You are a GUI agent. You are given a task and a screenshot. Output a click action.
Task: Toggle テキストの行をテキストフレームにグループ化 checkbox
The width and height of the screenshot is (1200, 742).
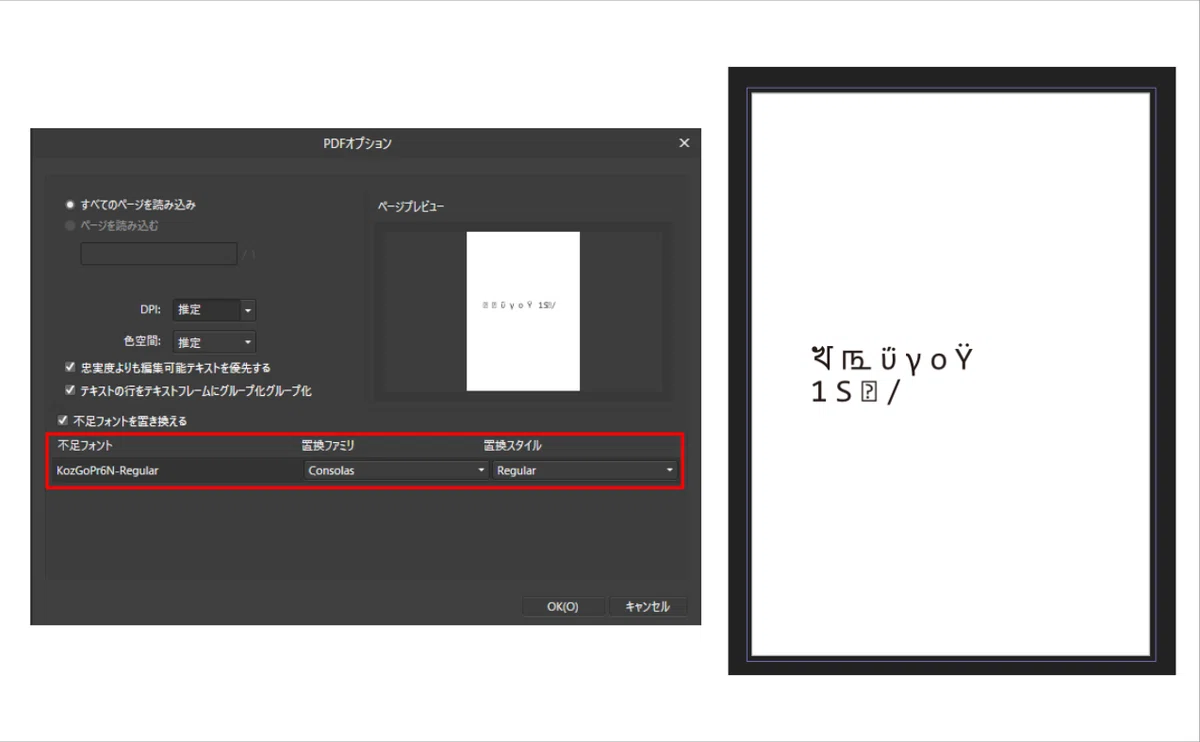pyautogui.click(x=70, y=391)
